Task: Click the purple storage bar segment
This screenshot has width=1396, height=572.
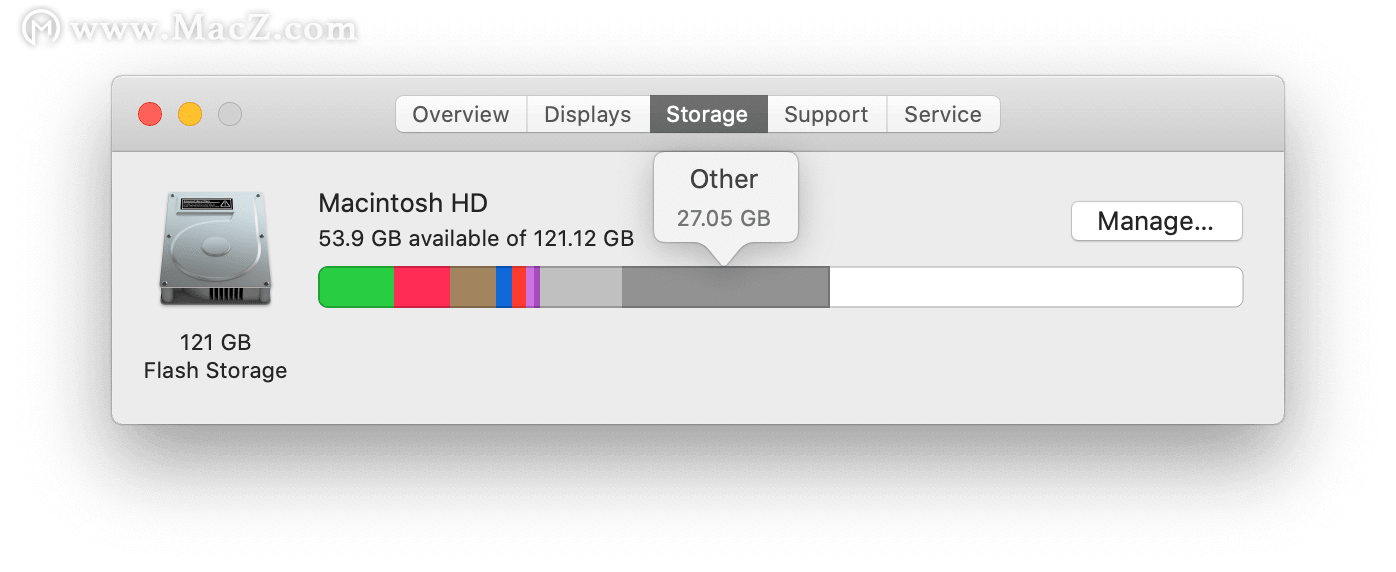Action: (536, 287)
